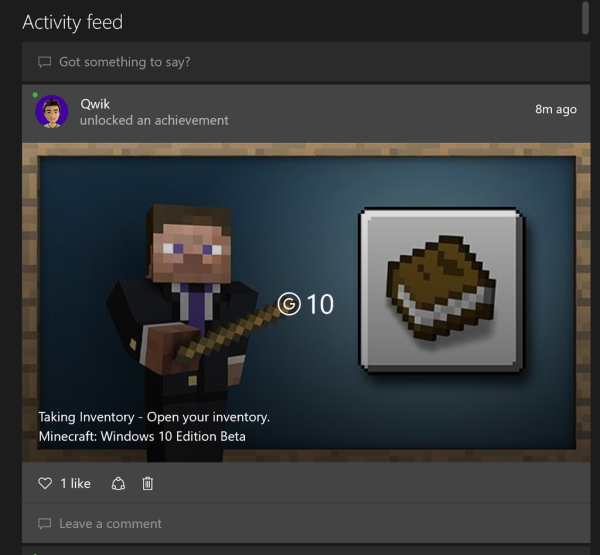The image size is (600, 555).
Task: Open the Taking Inventory achievement image
Action: [x=306, y=302]
